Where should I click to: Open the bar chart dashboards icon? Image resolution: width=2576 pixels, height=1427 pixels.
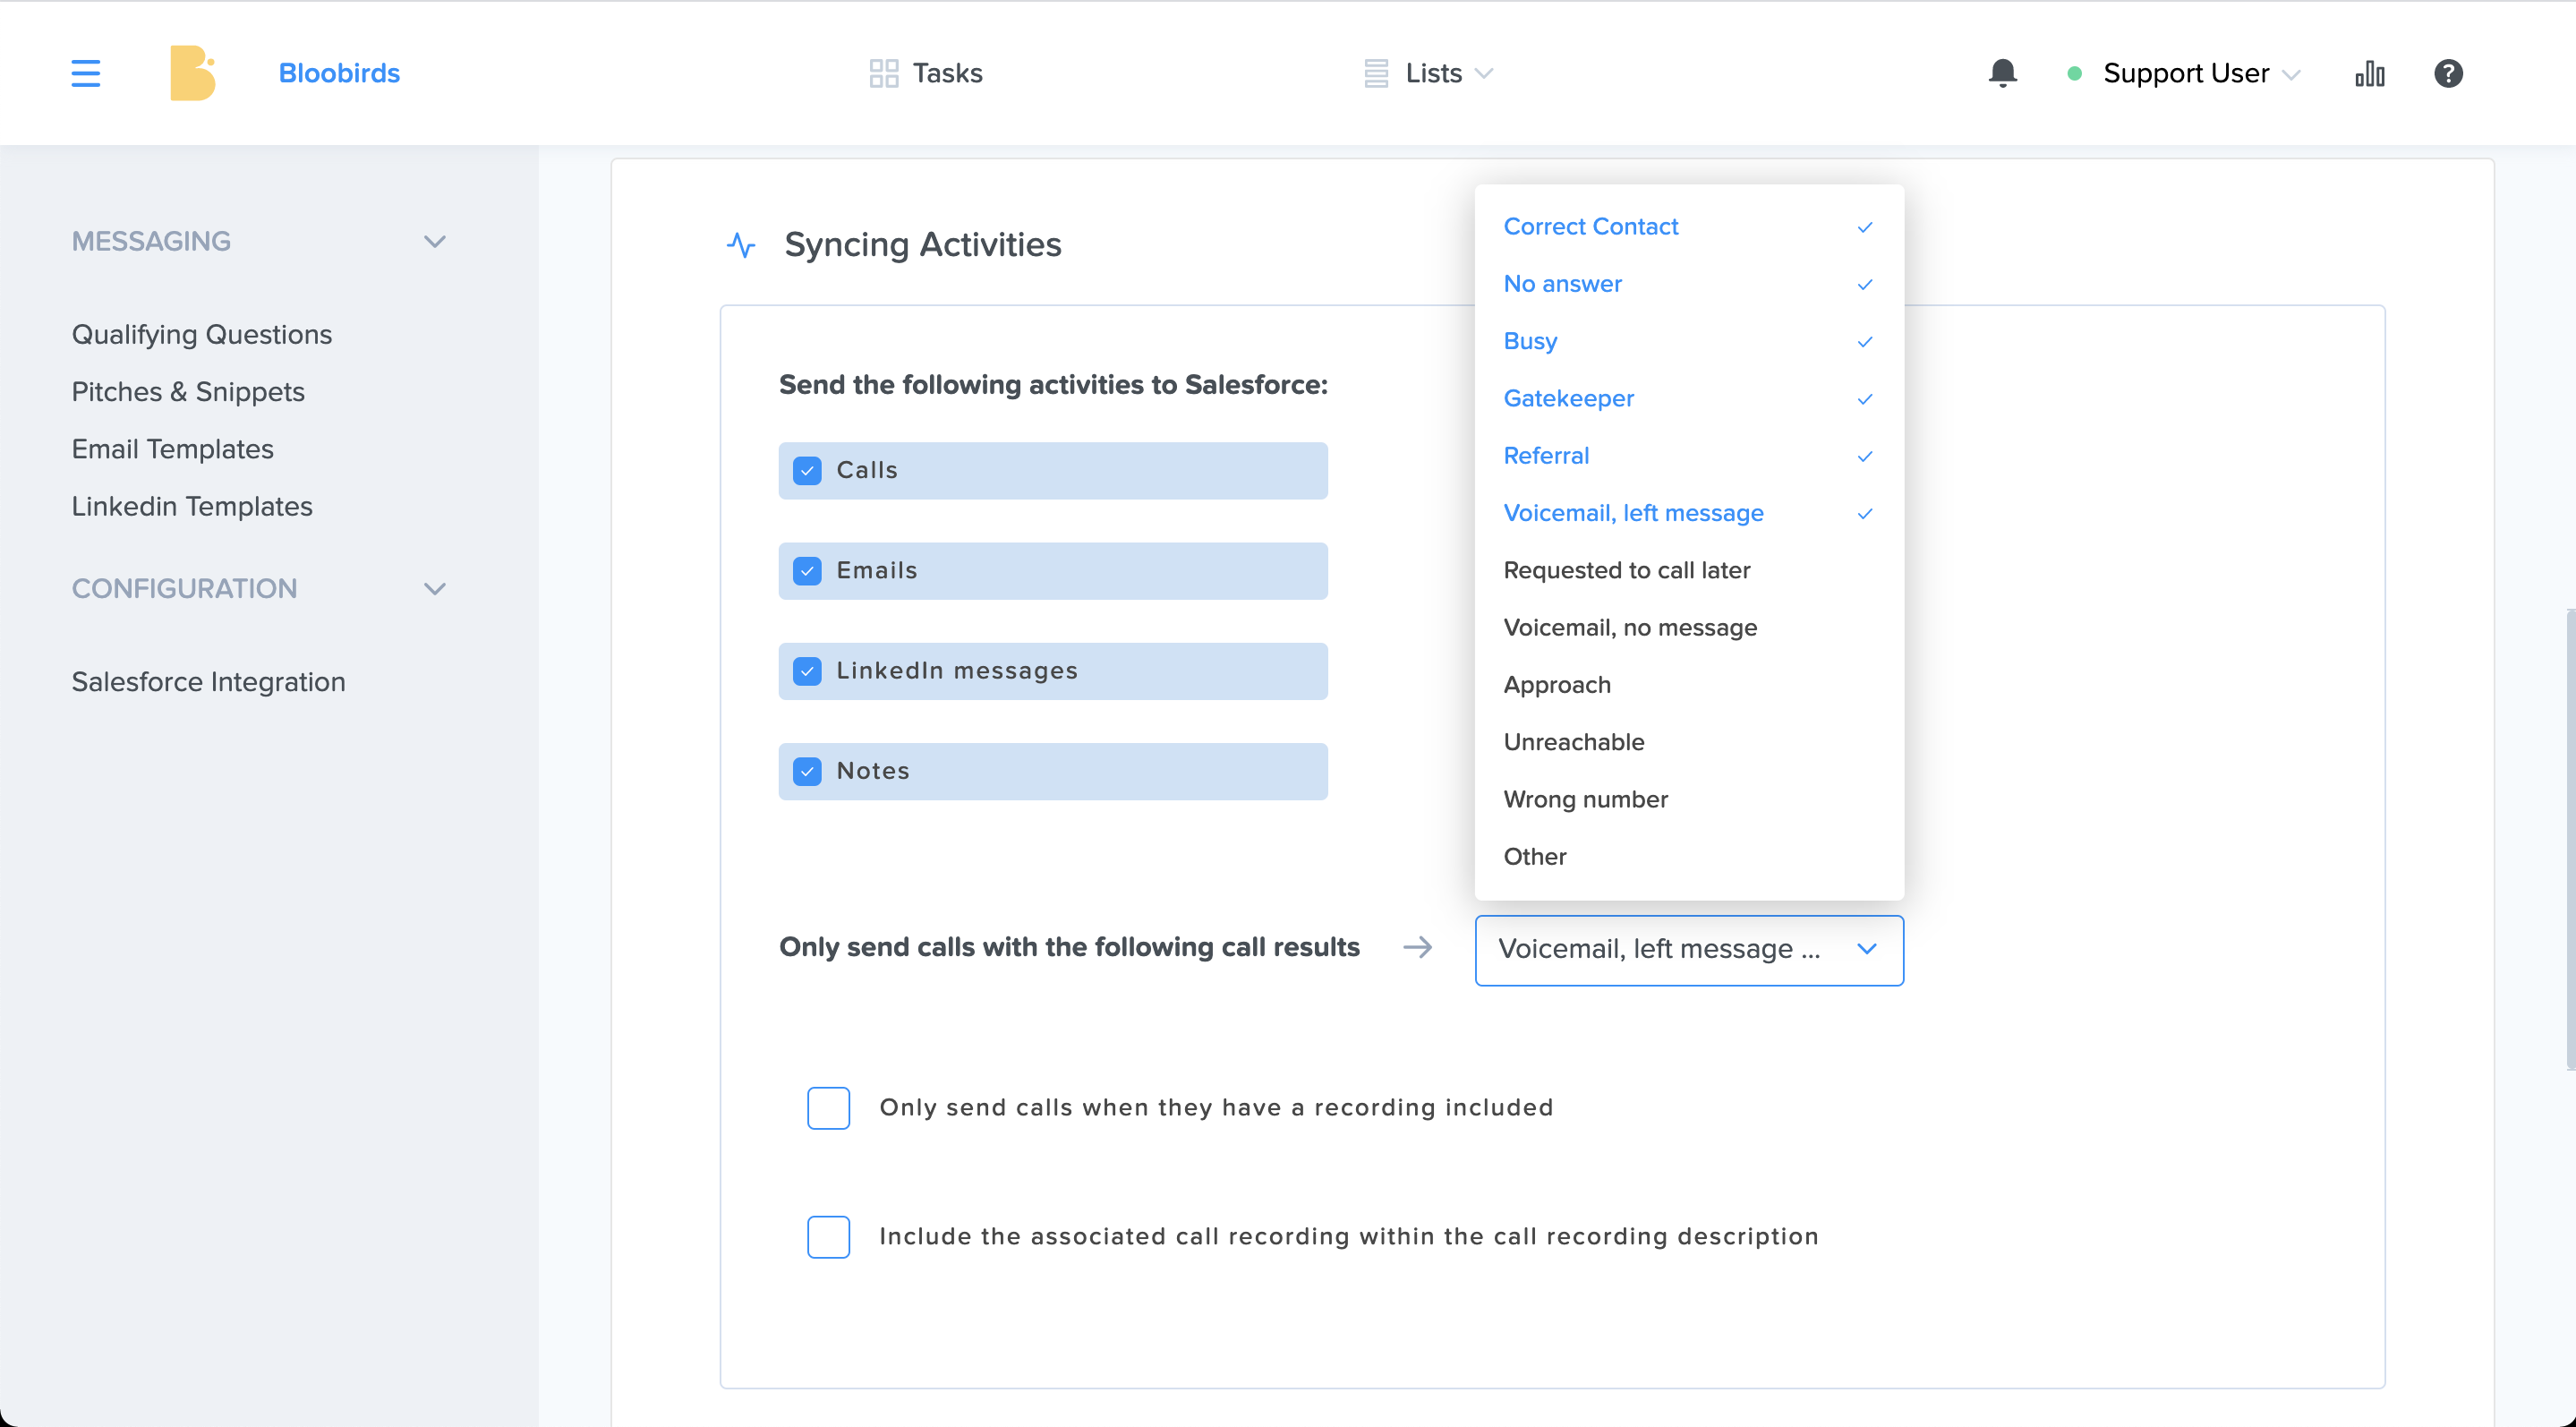[x=2370, y=73]
